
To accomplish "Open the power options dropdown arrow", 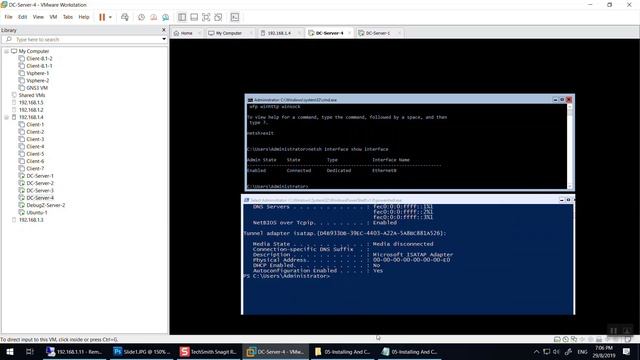I will 110,17.
